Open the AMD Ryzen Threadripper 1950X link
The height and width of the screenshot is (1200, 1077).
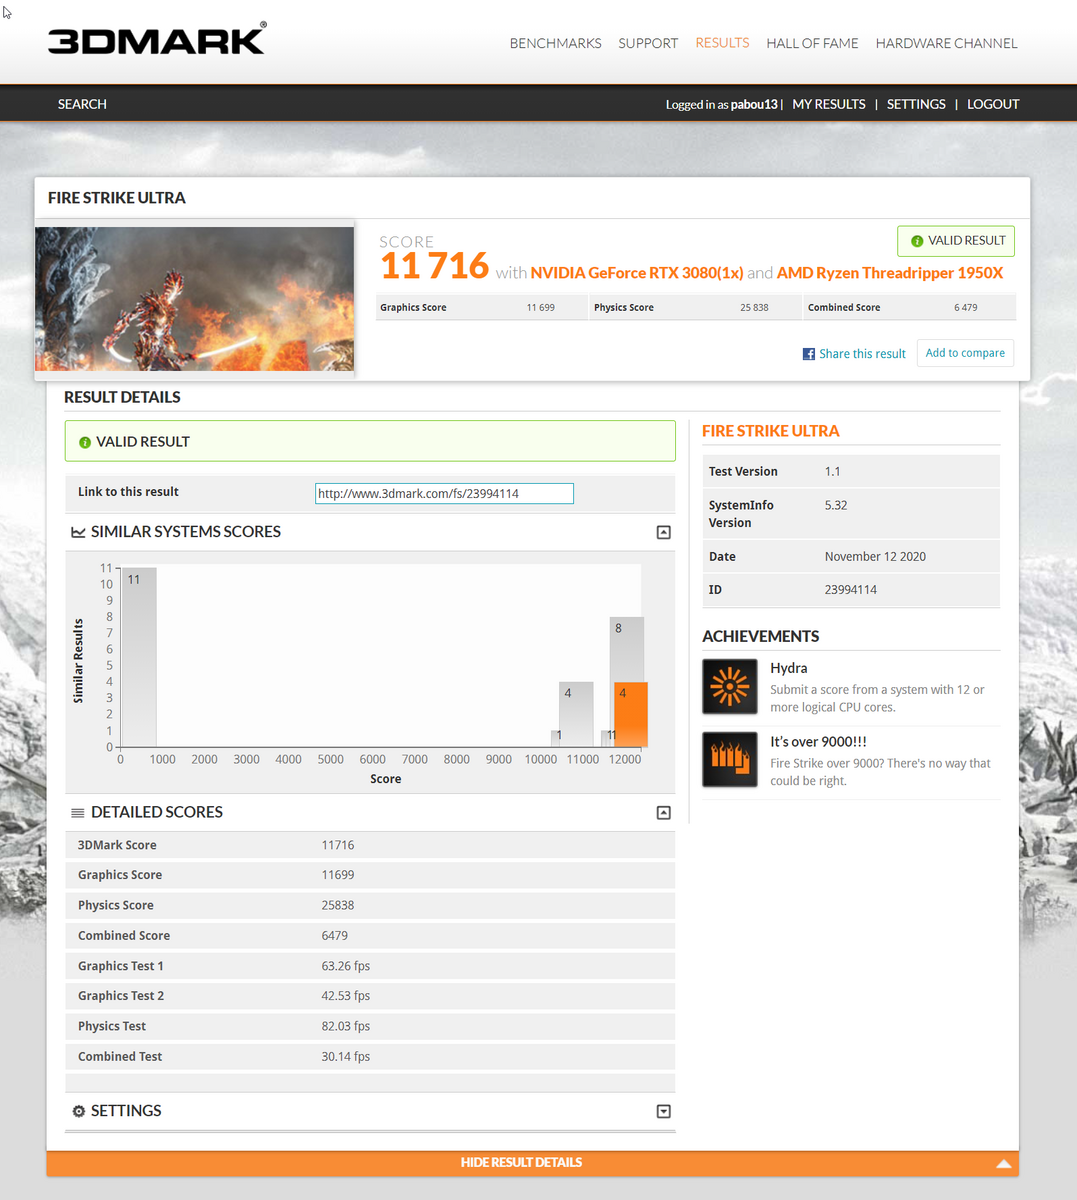tap(890, 273)
